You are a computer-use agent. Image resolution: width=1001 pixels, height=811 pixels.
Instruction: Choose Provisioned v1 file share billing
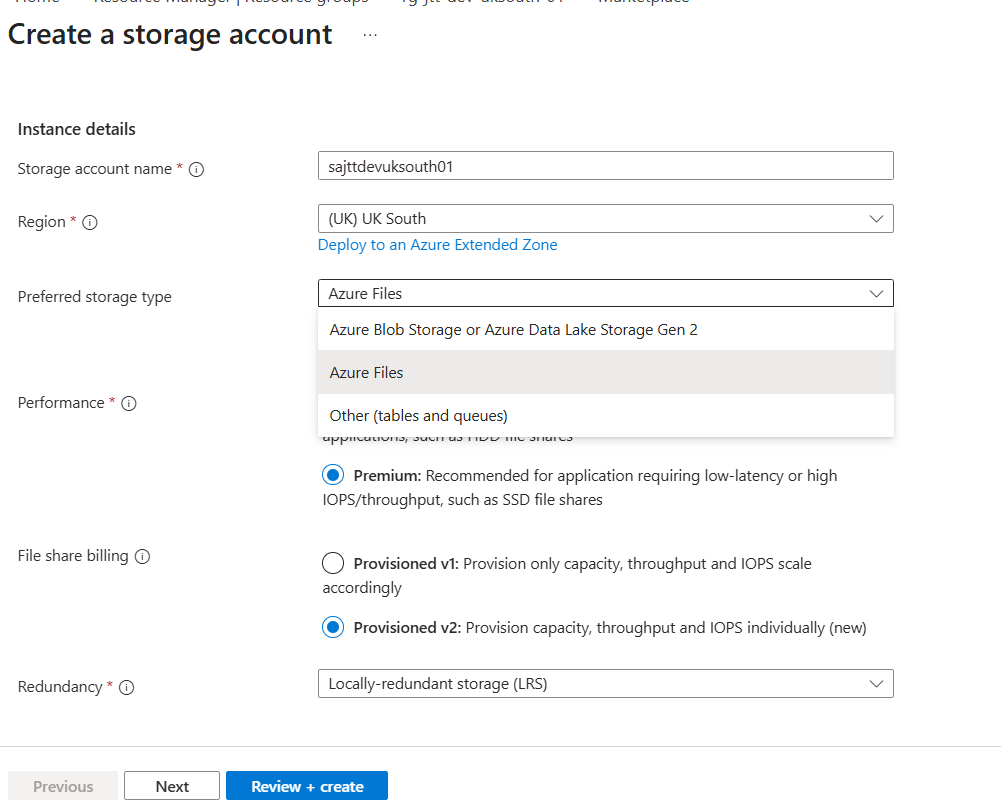point(333,564)
